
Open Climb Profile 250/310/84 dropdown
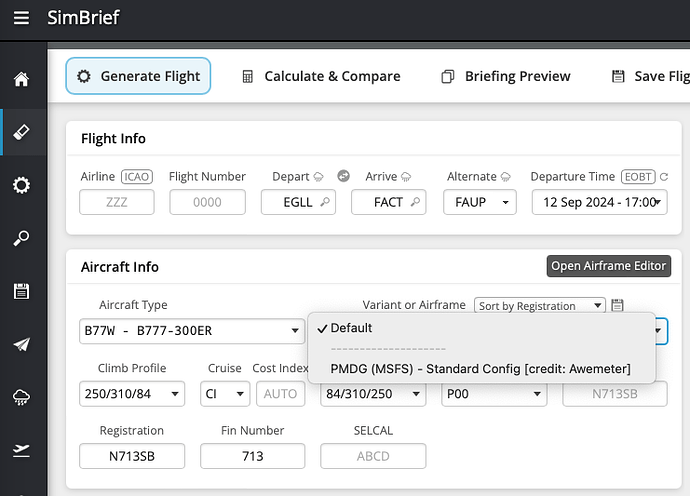132,393
